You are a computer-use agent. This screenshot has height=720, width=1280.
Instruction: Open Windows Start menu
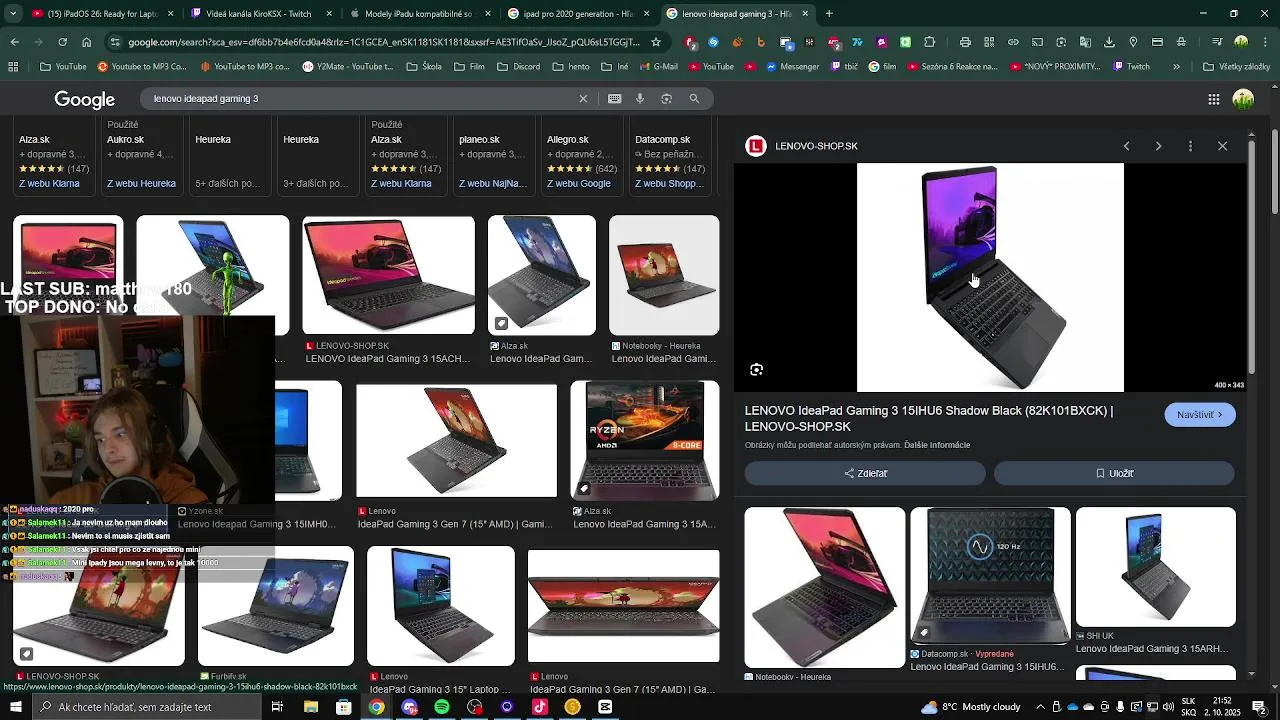(16, 707)
